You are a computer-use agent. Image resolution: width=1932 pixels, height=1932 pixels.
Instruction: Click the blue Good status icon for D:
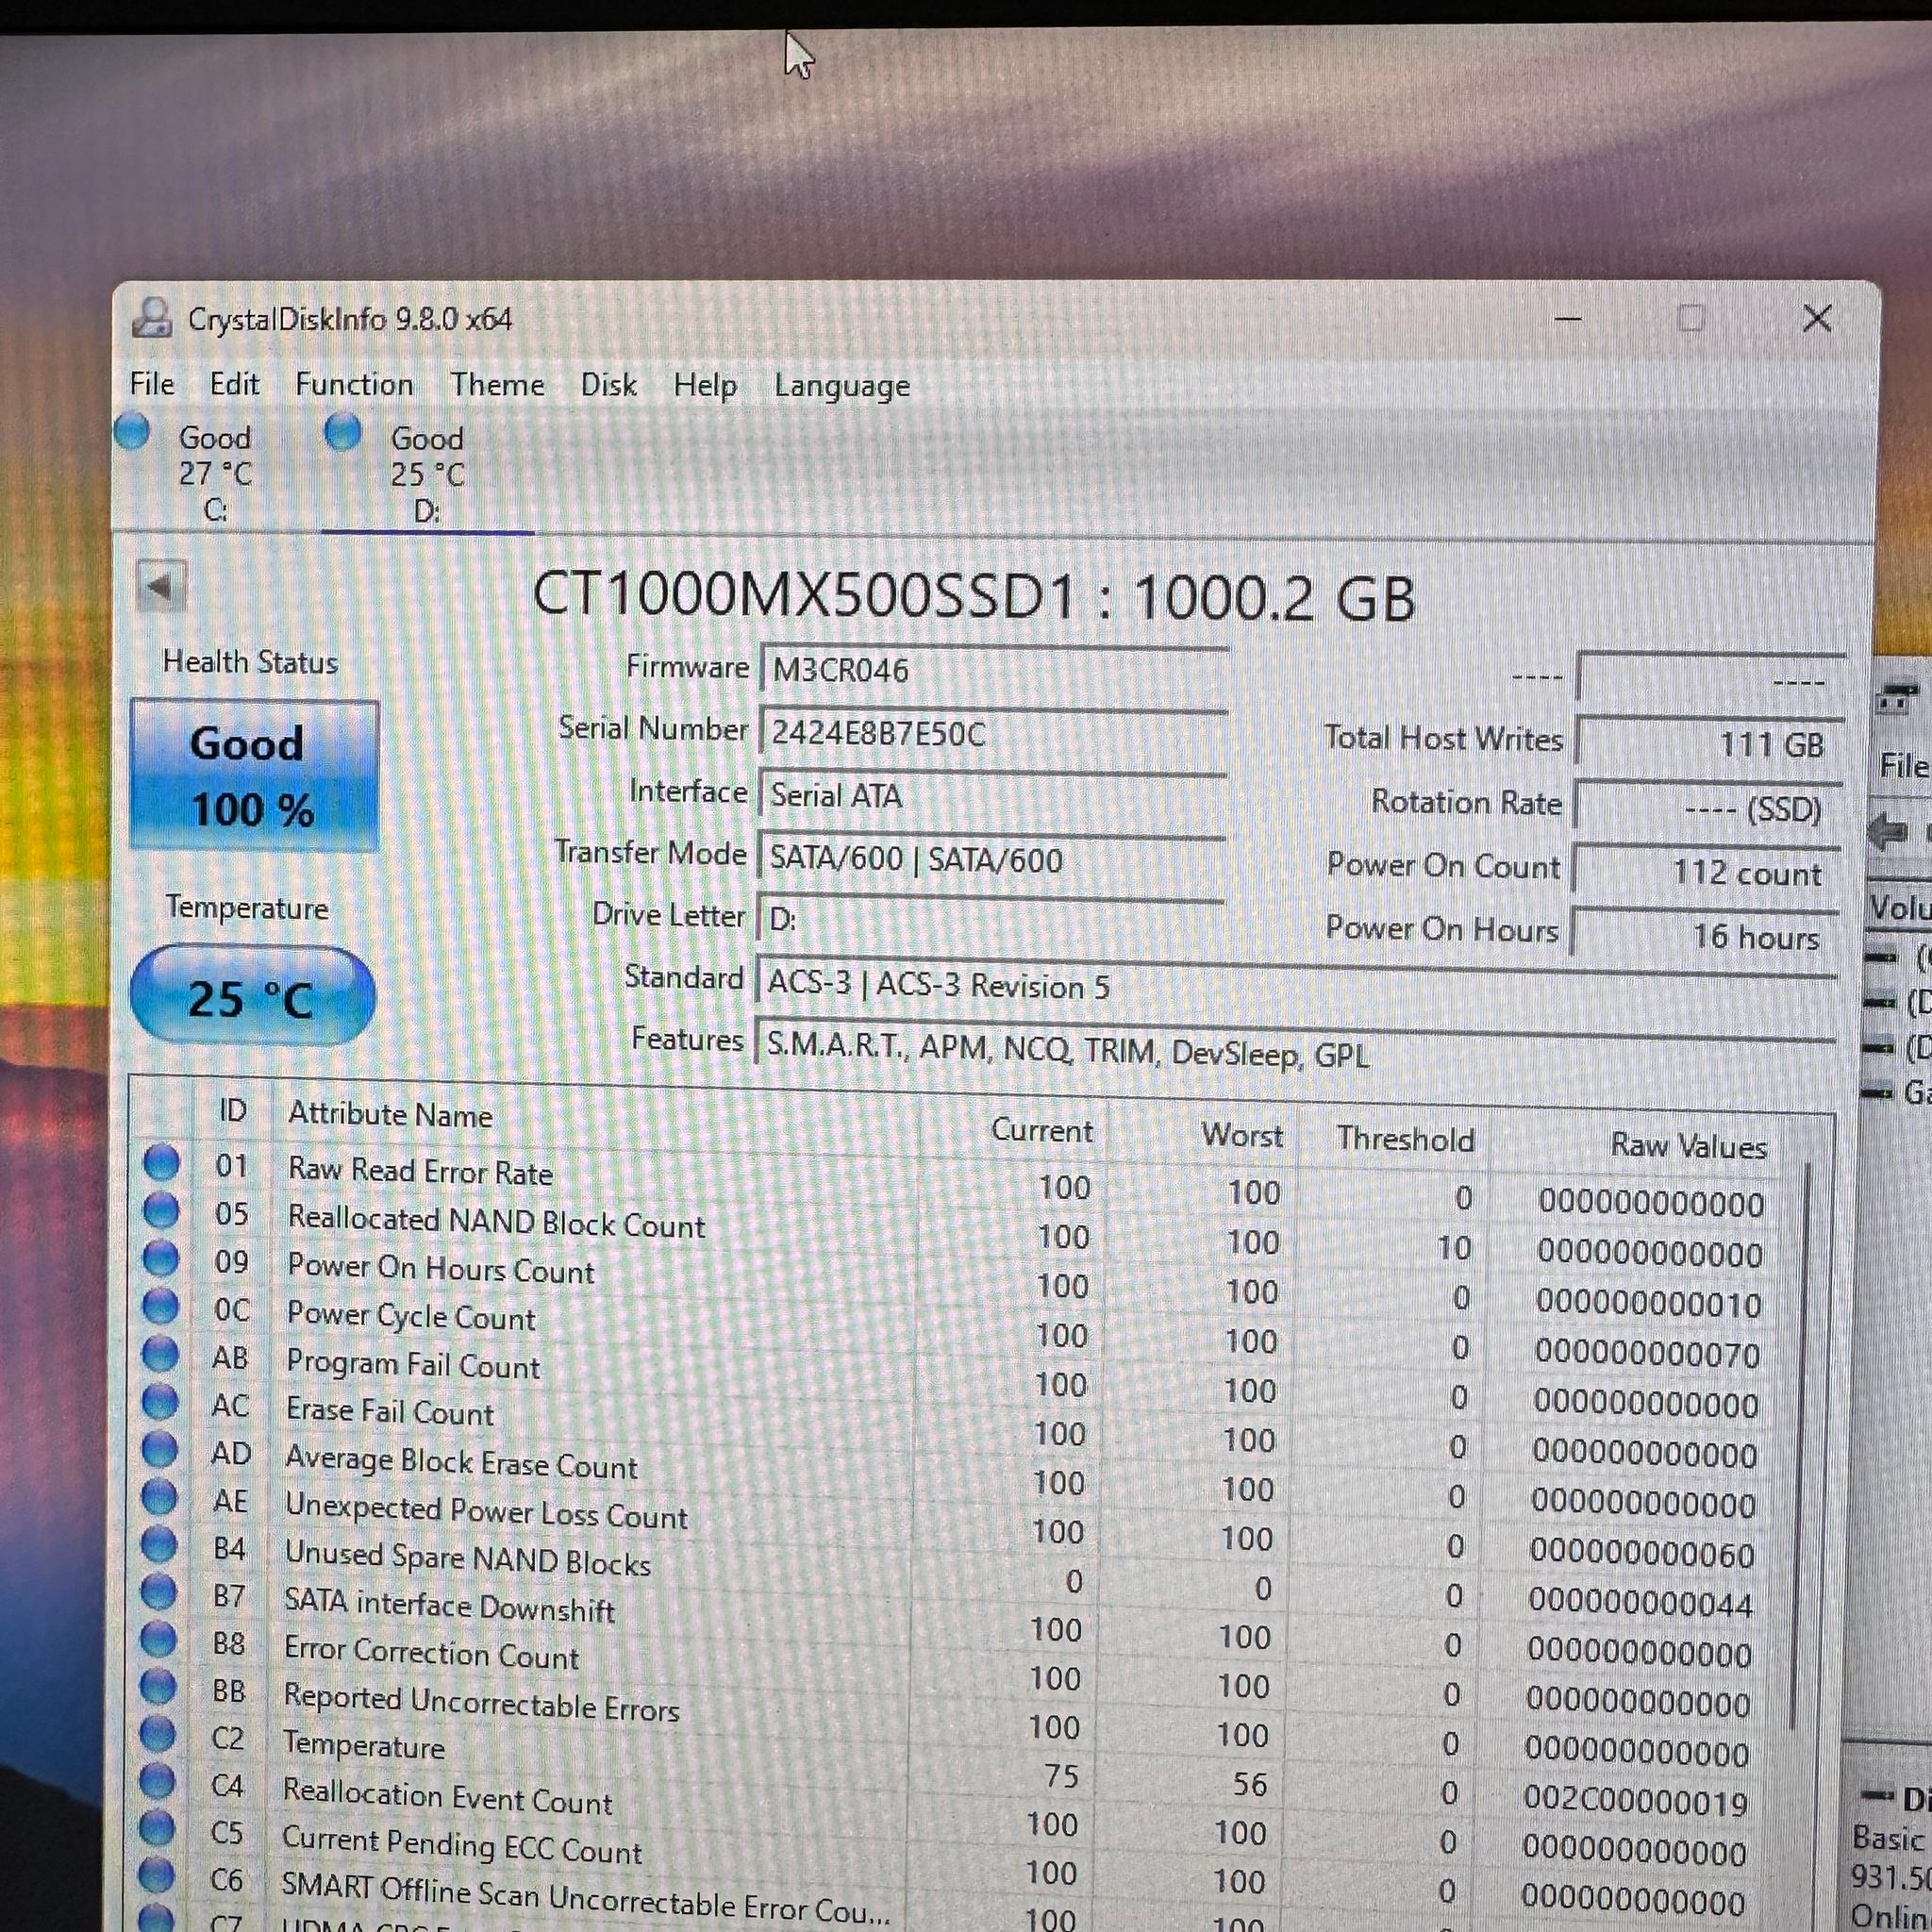coord(343,432)
